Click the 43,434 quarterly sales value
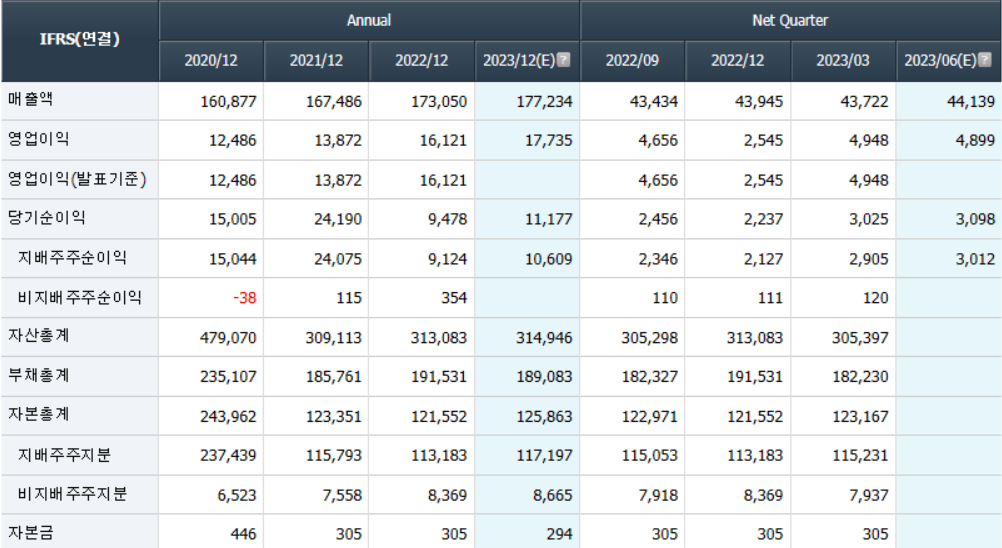Screen dimensions: 1002x548 pyautogui.click(x=654, y=102)
